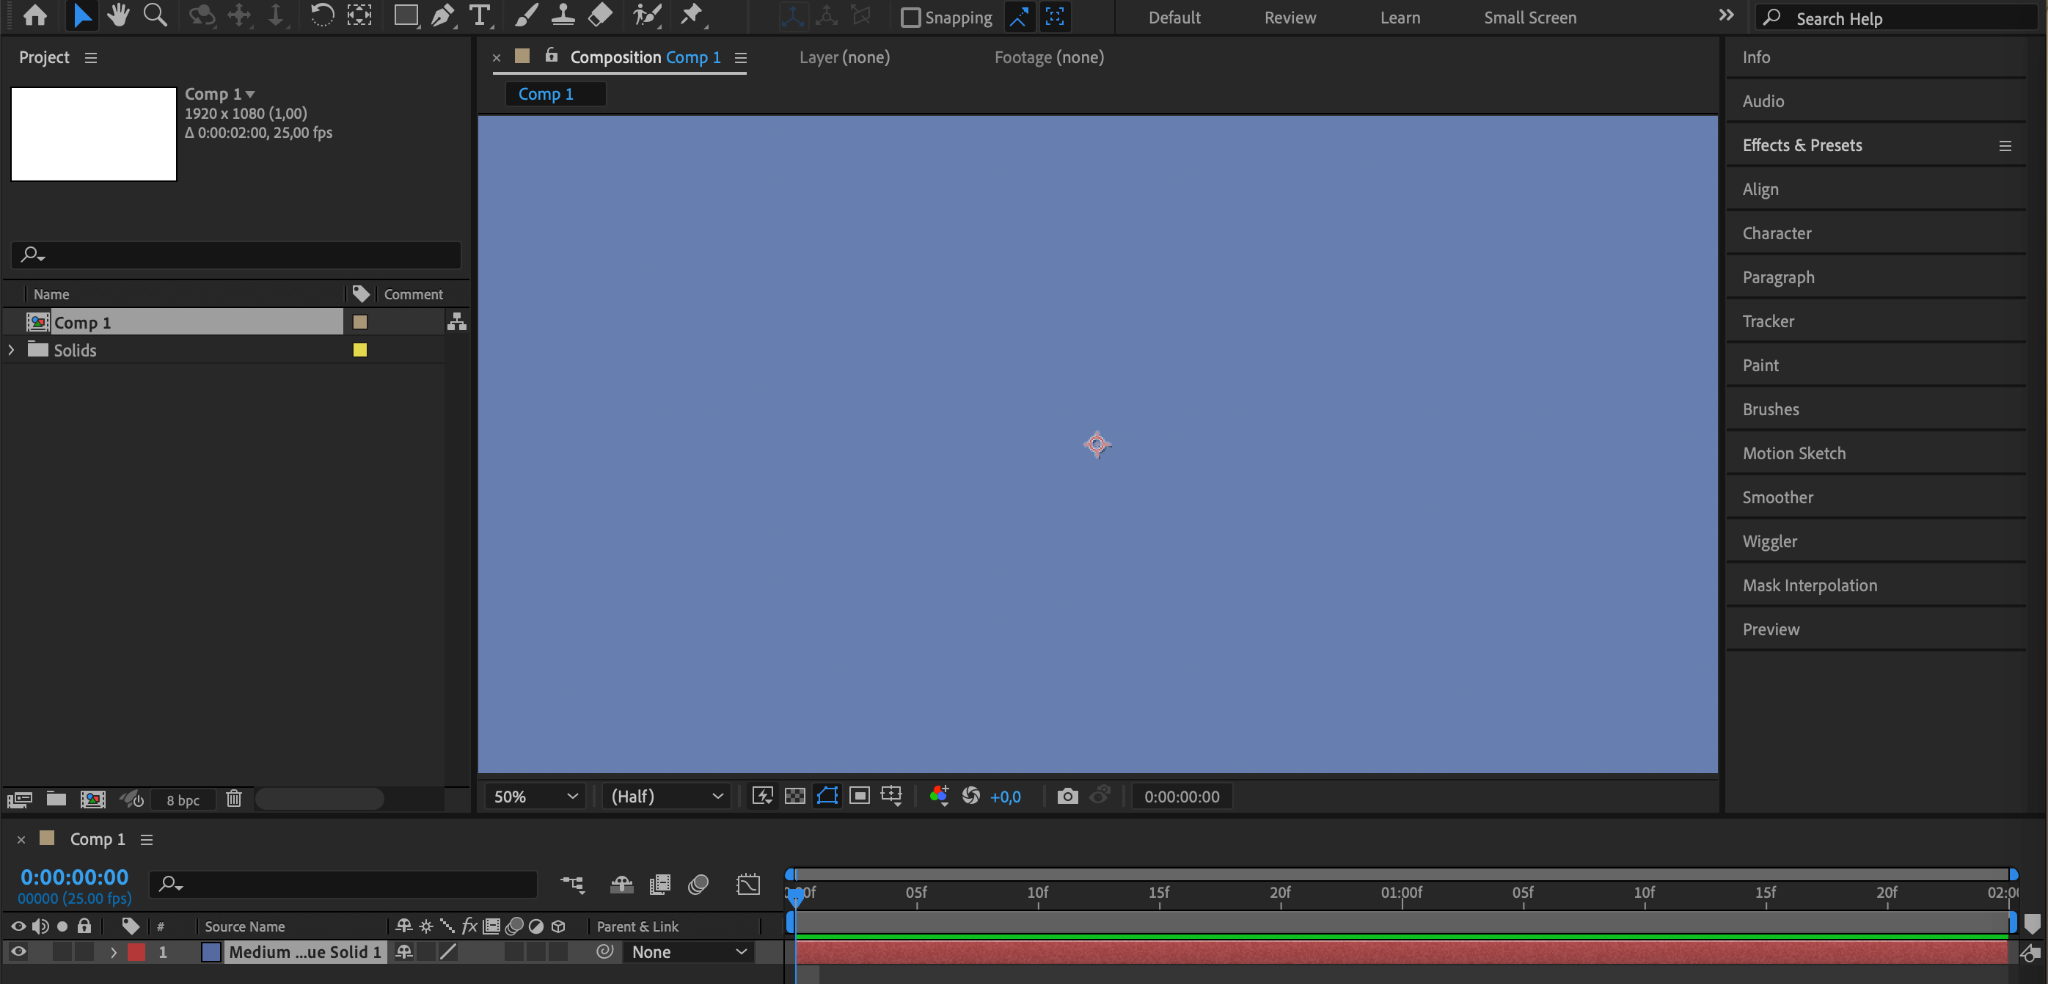Open the Parent None dropdown for the layer

coord(689,952)
